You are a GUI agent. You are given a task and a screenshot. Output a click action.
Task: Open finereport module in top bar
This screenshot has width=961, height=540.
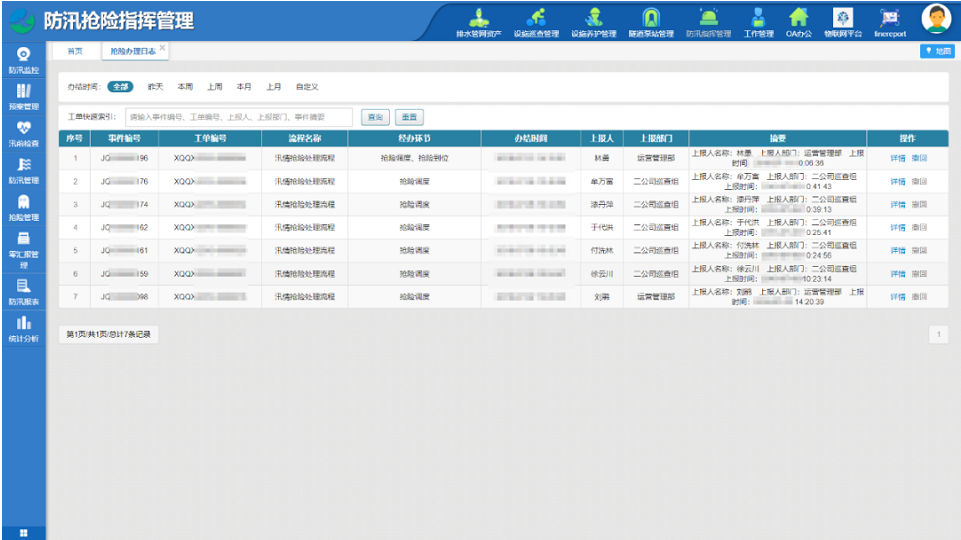pos(890,23)
